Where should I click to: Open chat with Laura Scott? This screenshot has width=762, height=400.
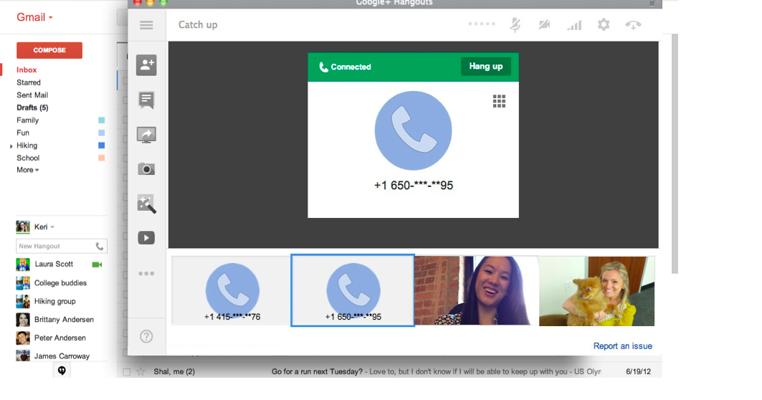pyautogui.click(x=53, y=264)
